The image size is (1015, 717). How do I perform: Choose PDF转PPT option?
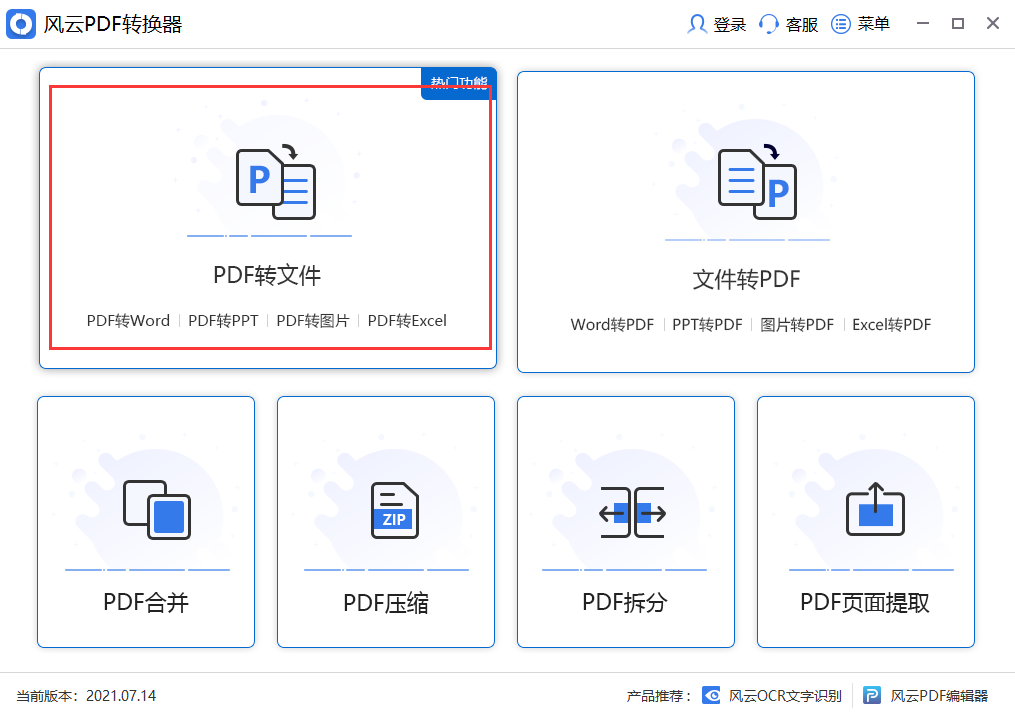coord(223,320)
